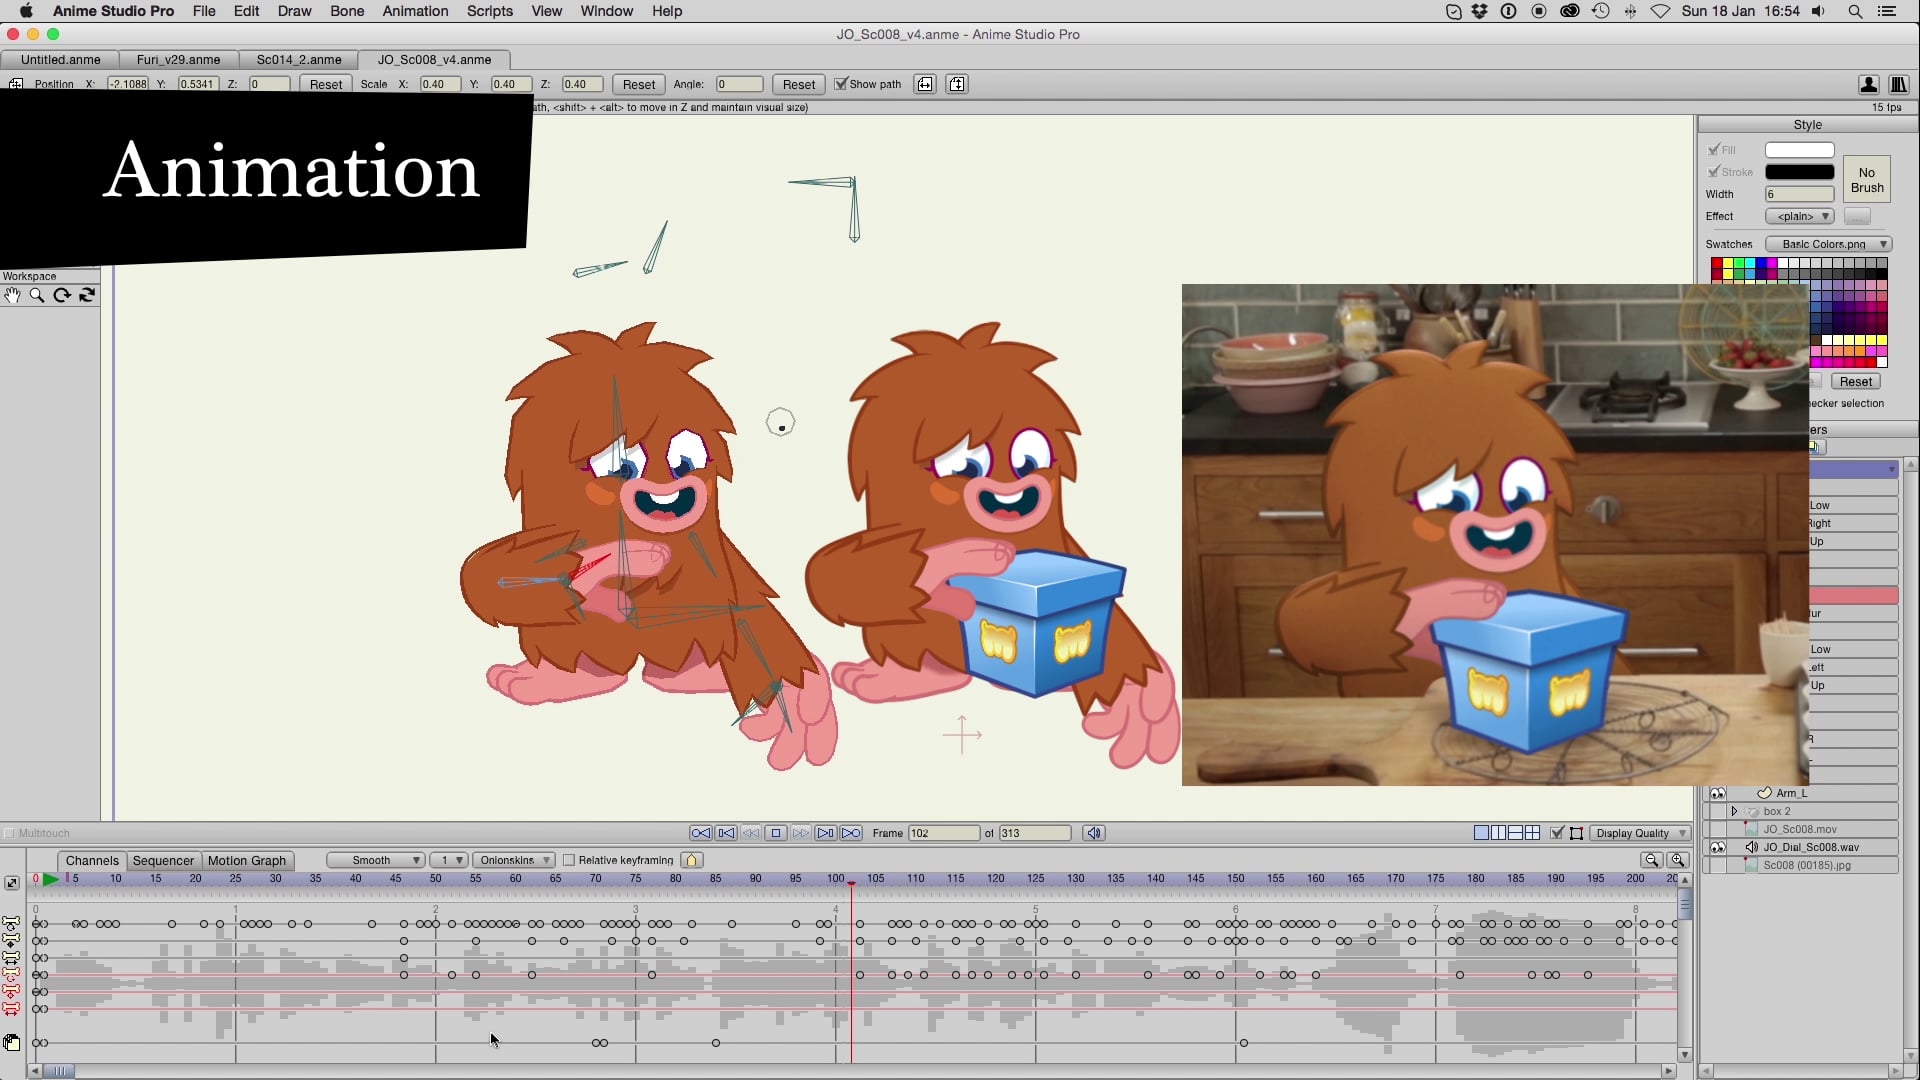Zoom in the timeline
Viewport: 1920px width, 1080px height.
[1678, 860]
